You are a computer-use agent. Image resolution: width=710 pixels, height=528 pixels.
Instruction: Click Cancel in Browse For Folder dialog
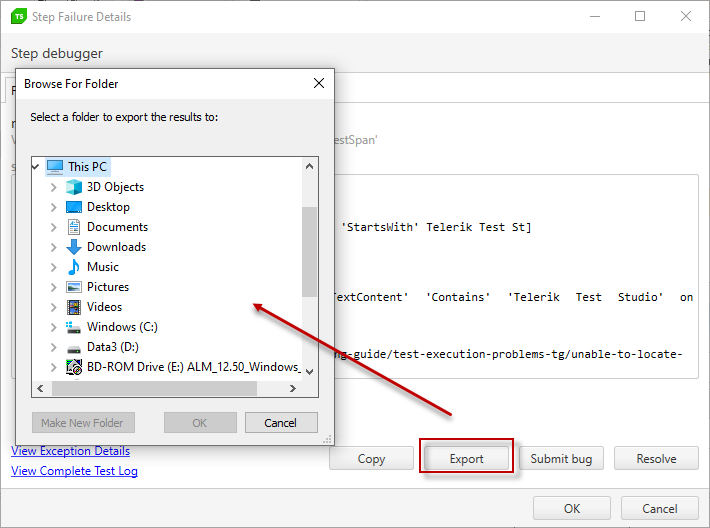281,422
